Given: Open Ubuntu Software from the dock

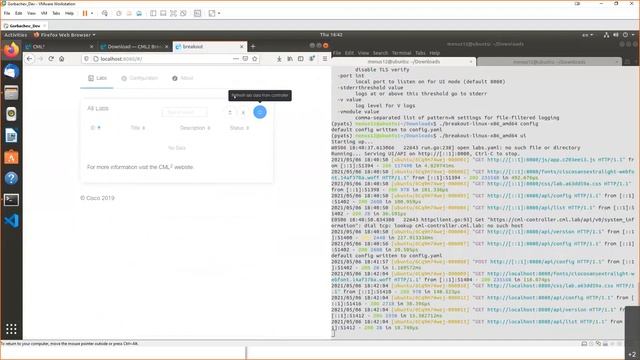Looking at the screenshot, I should click(x=11, y=157).
